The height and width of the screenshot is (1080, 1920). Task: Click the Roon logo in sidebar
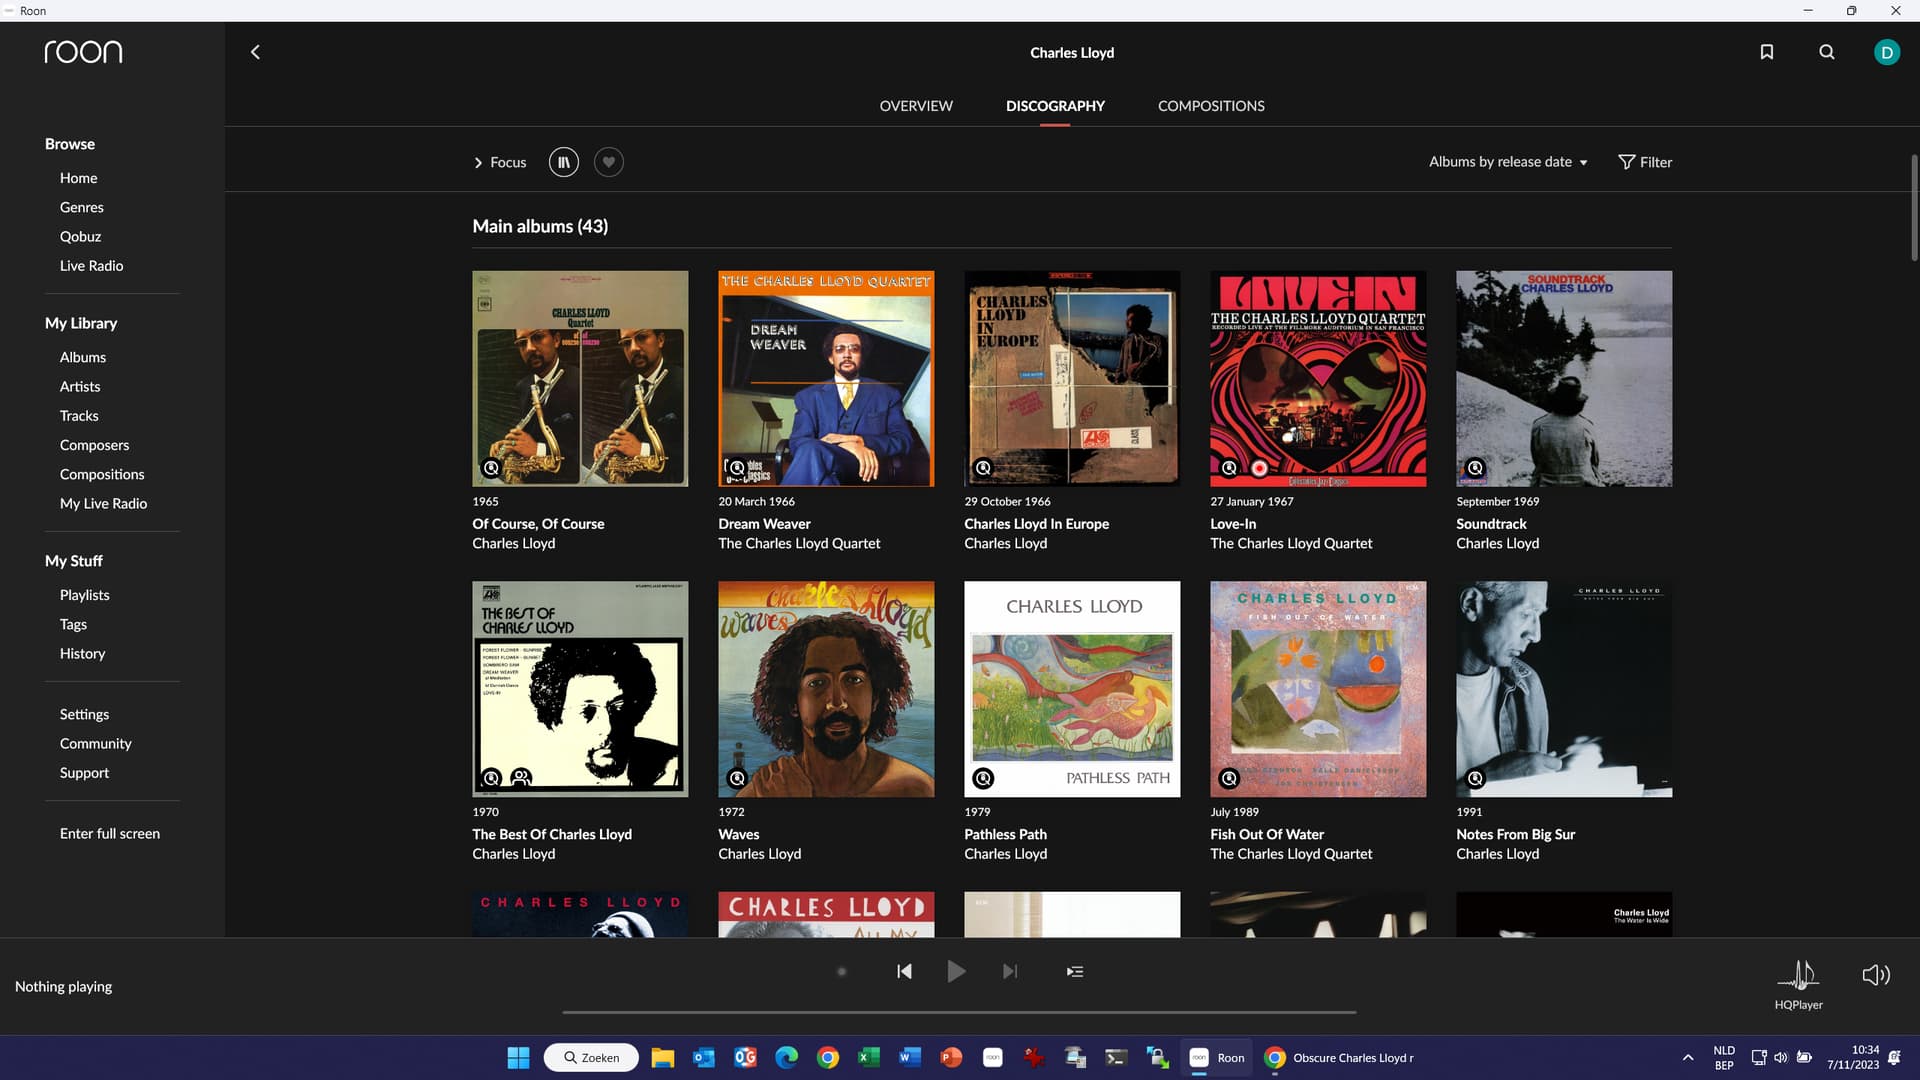tap(83, 52)
